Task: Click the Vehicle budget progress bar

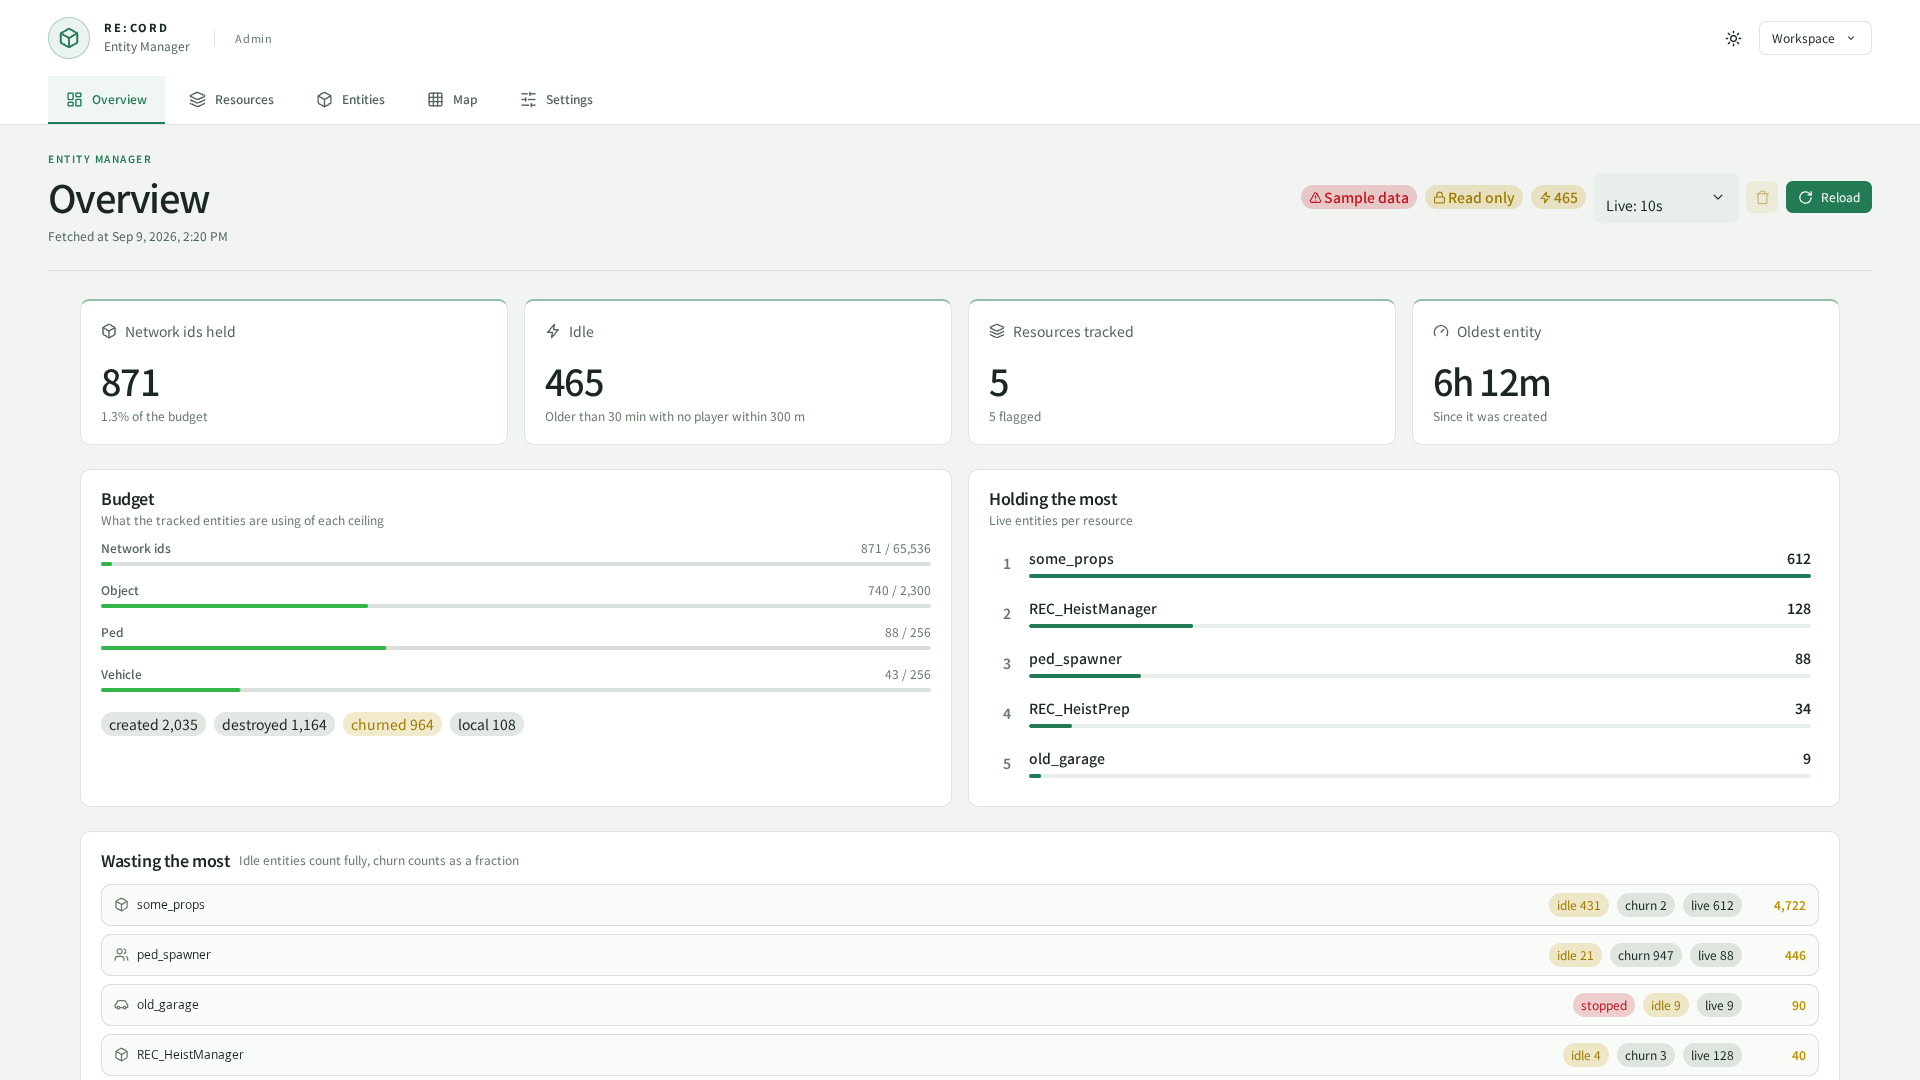Action: tap(515, 690)
